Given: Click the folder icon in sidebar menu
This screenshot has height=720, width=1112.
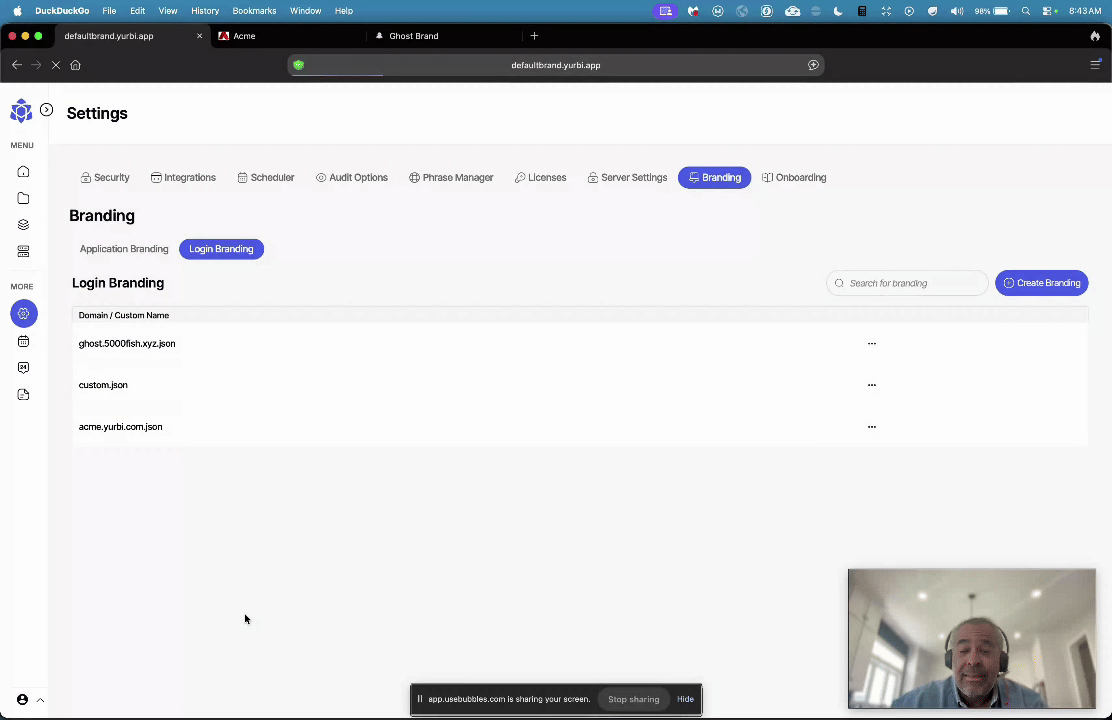Looking at the screenshot, I should pos(23,198).
